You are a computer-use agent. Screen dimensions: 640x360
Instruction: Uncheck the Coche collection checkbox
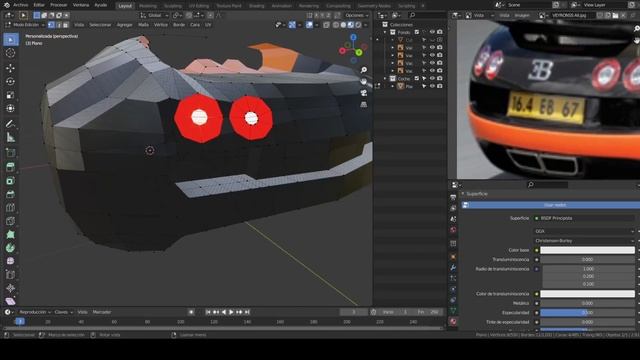(417, 78)
